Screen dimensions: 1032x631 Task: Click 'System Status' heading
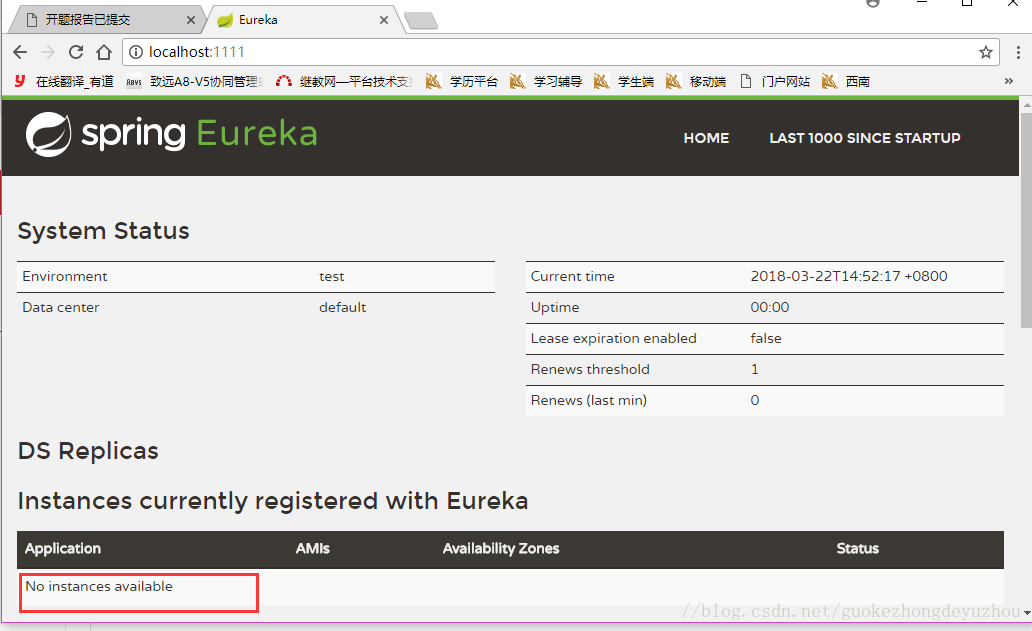tap(103, 231)
